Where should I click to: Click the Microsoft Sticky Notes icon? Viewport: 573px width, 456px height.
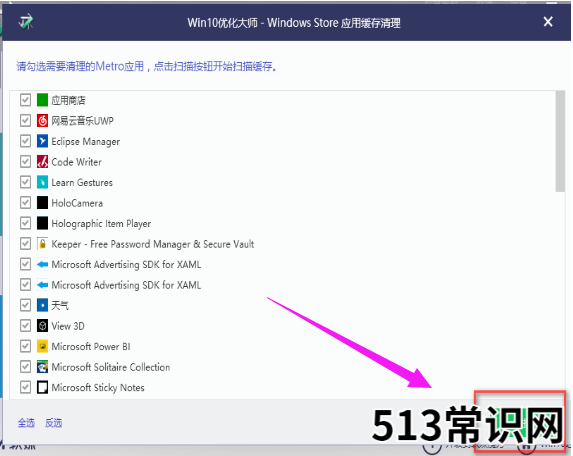pyautogui.click(x=42, y=387)
